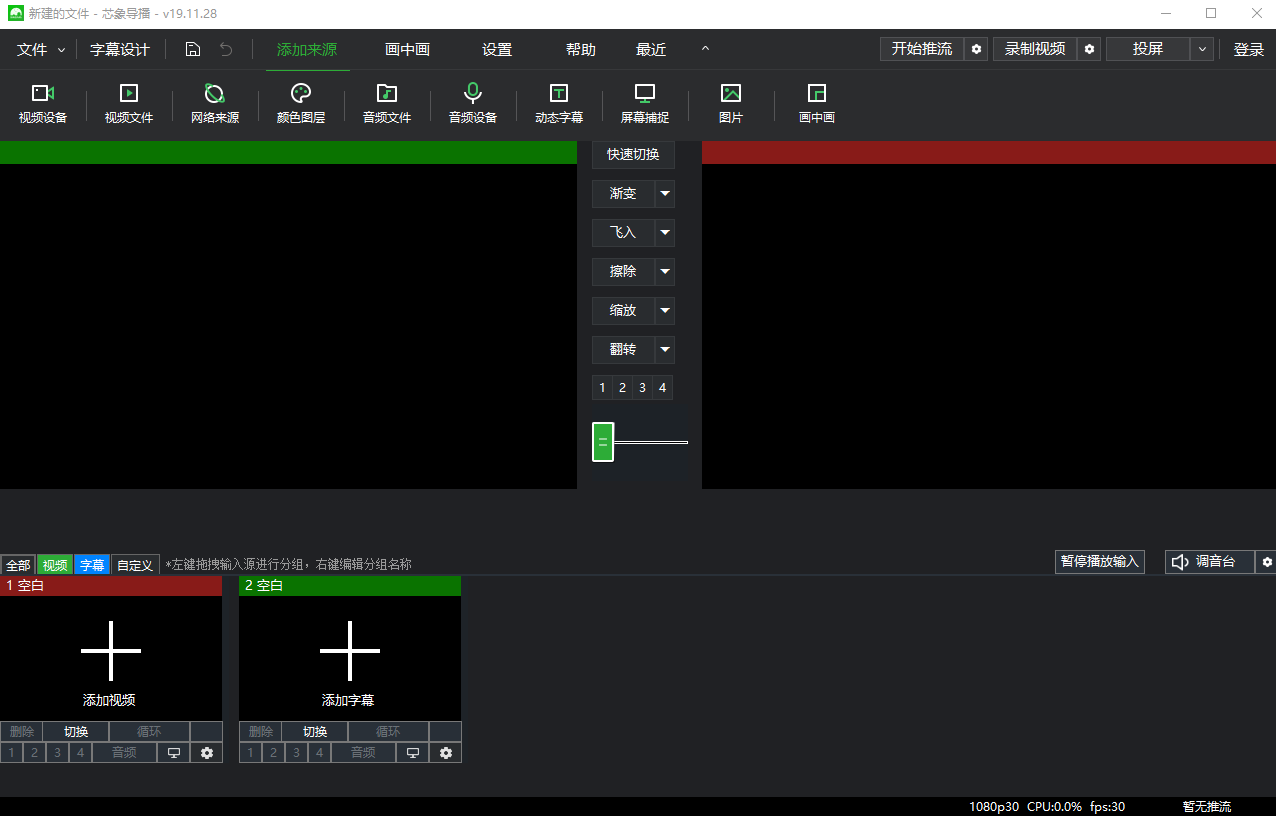Expand the 擦除 transition dropdown arrow
The width and height of the screenshot is (1276, 816).
point(665,272)
